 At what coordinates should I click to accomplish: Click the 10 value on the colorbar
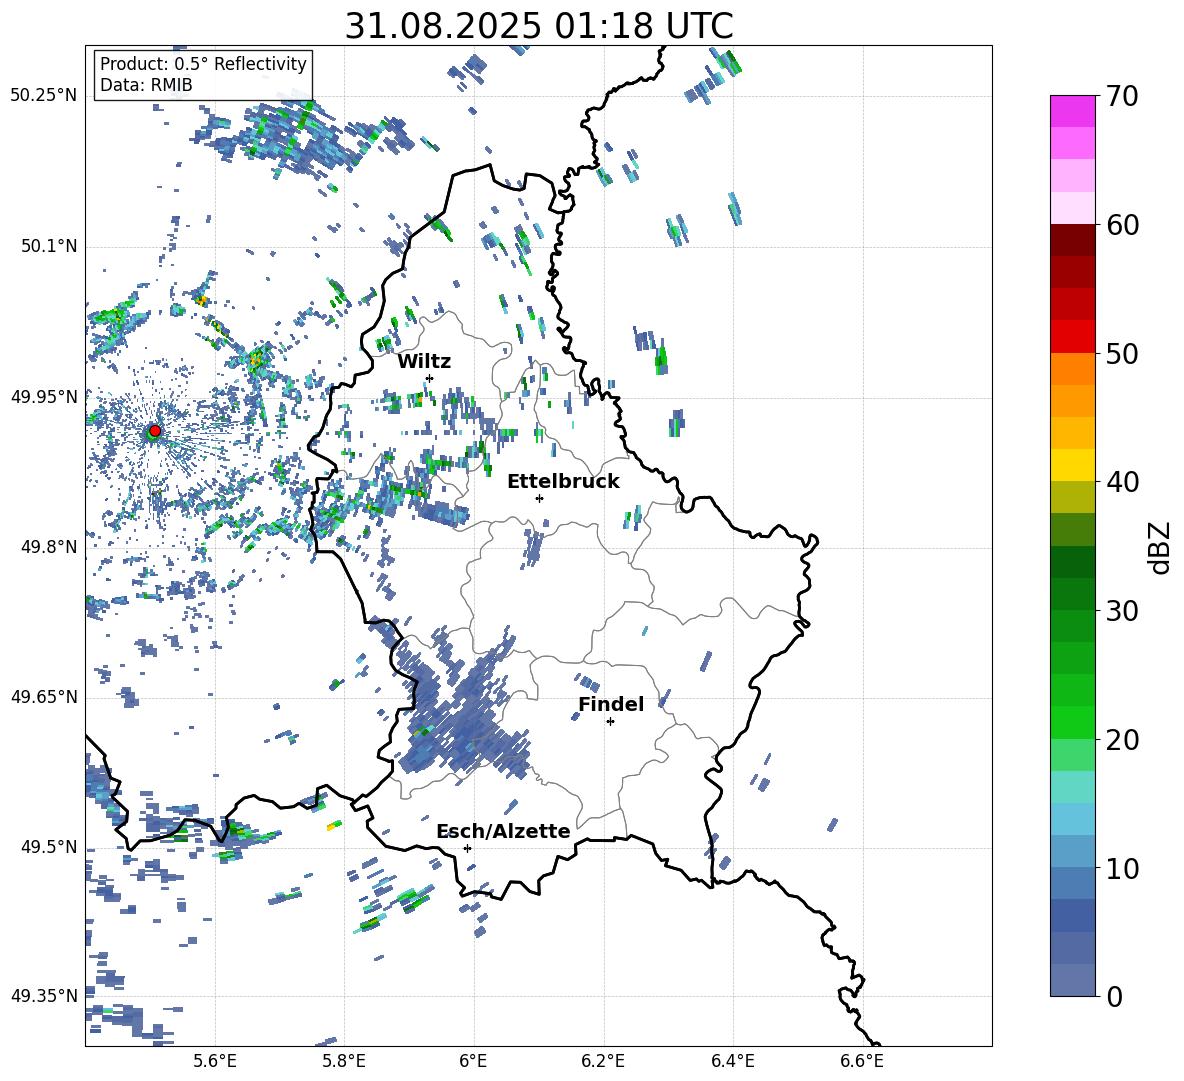click(1122, 869)
